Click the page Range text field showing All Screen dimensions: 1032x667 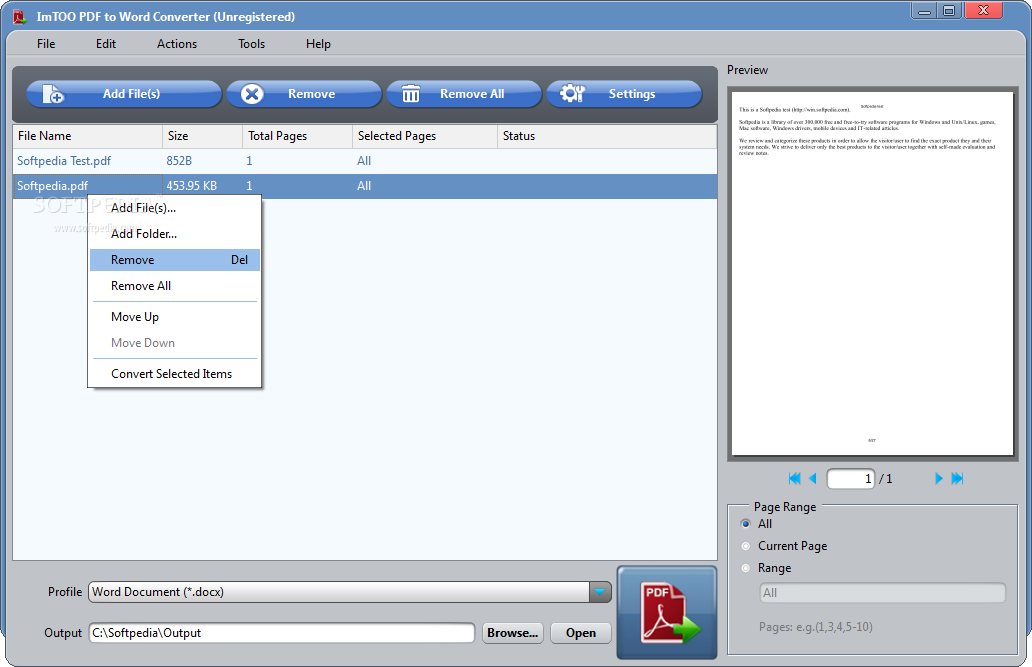[x=883, y=593]
